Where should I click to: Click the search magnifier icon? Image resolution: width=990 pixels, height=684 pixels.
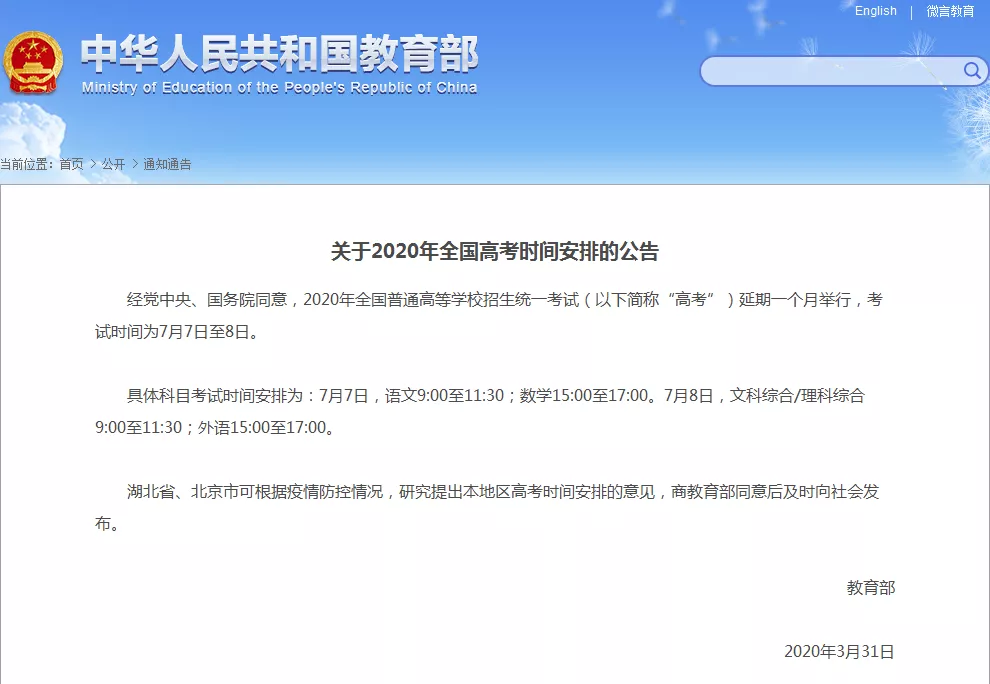click(x=971, y=71)
